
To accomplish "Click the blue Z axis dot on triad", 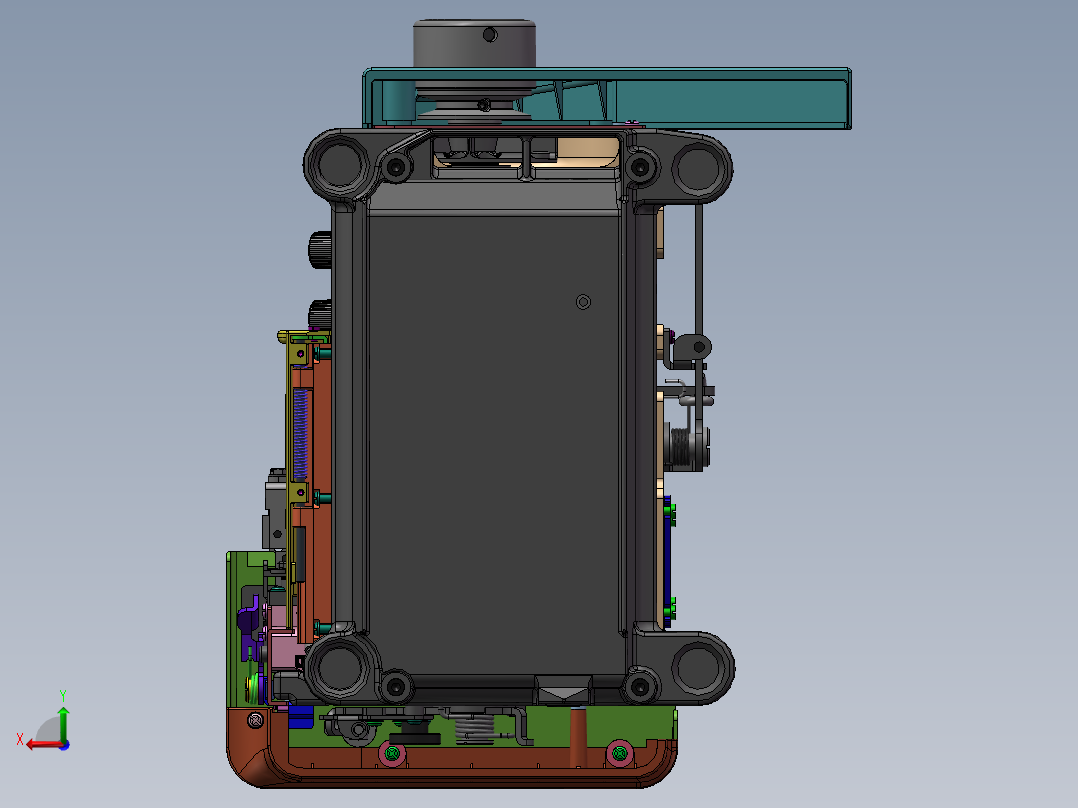I will 64,745.
